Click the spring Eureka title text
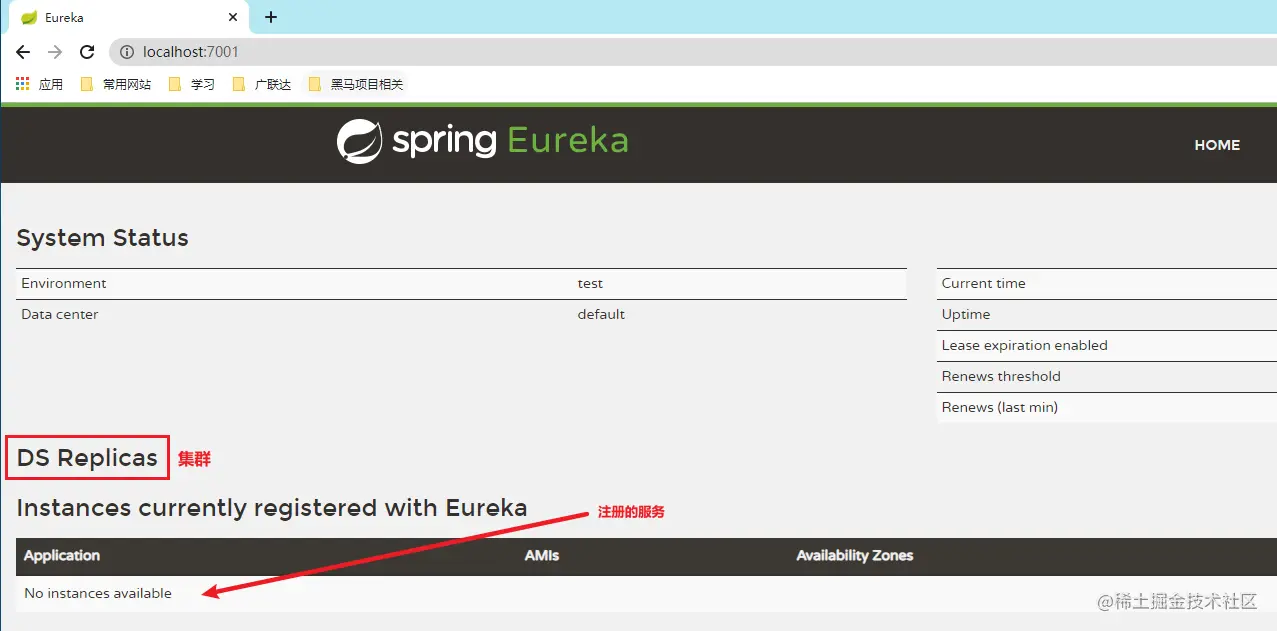1277x631 pixels. [510, 141]
